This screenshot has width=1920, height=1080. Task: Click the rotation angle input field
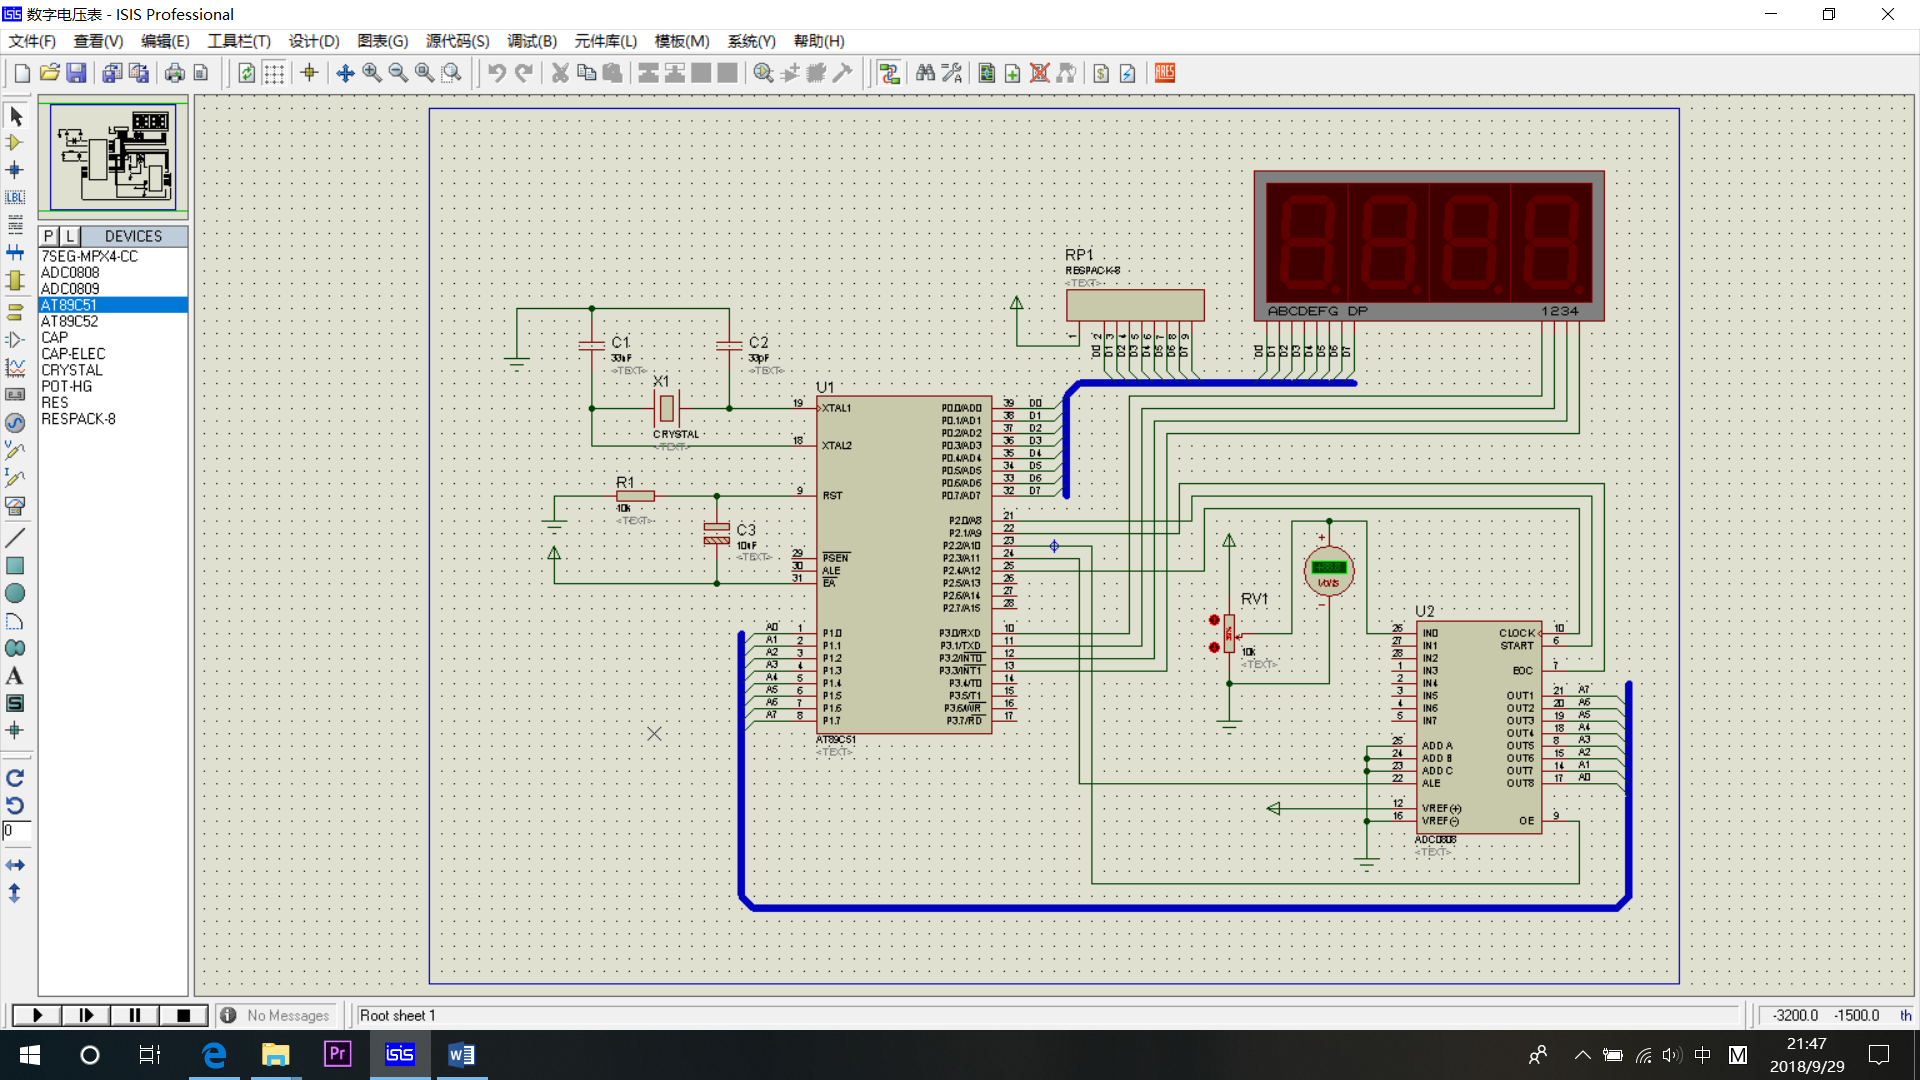[x=17, y=831]
